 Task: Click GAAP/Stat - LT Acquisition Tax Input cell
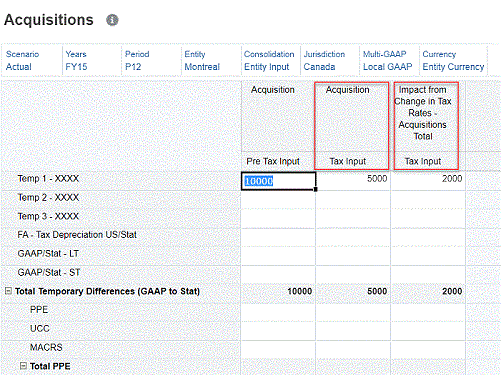pyautogui.click(x=353, y=256)
